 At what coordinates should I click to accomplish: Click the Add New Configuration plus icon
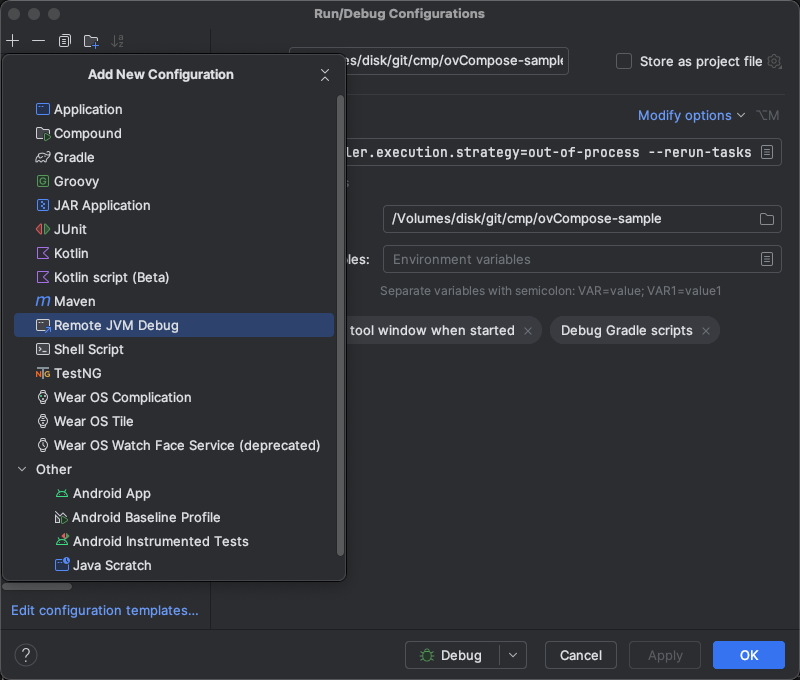[x=12, y=41]
